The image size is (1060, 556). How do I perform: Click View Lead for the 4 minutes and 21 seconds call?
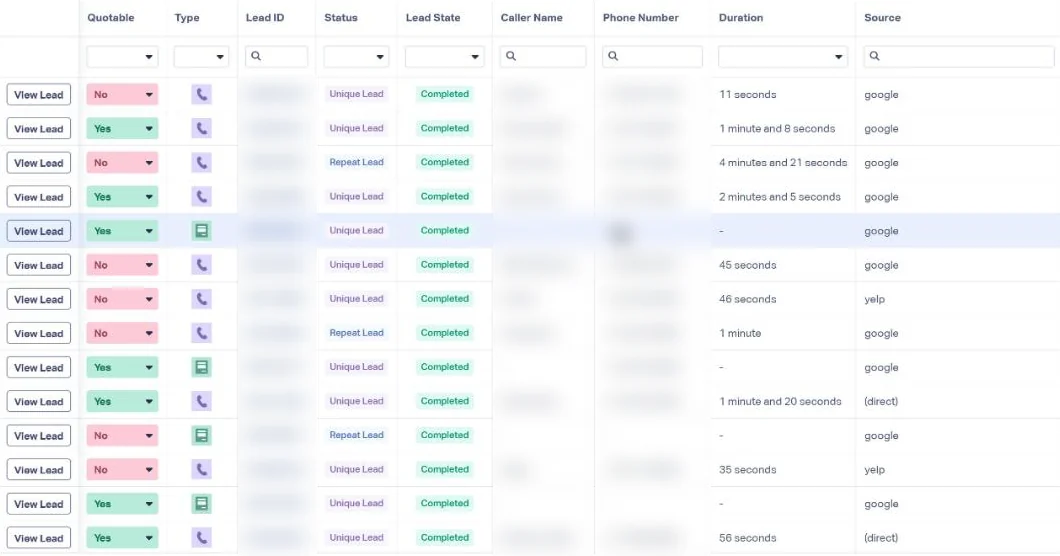[x=39, y=163]
